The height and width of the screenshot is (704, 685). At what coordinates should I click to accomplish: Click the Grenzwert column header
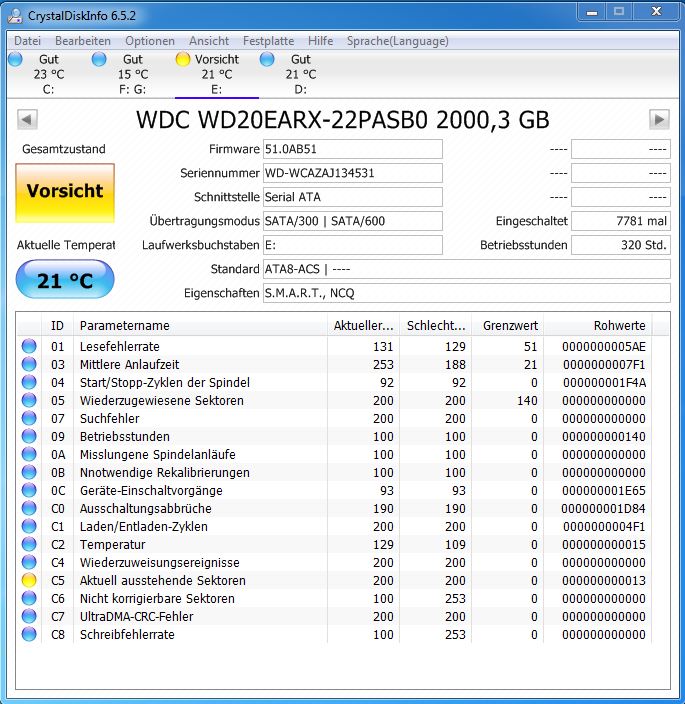508,325
